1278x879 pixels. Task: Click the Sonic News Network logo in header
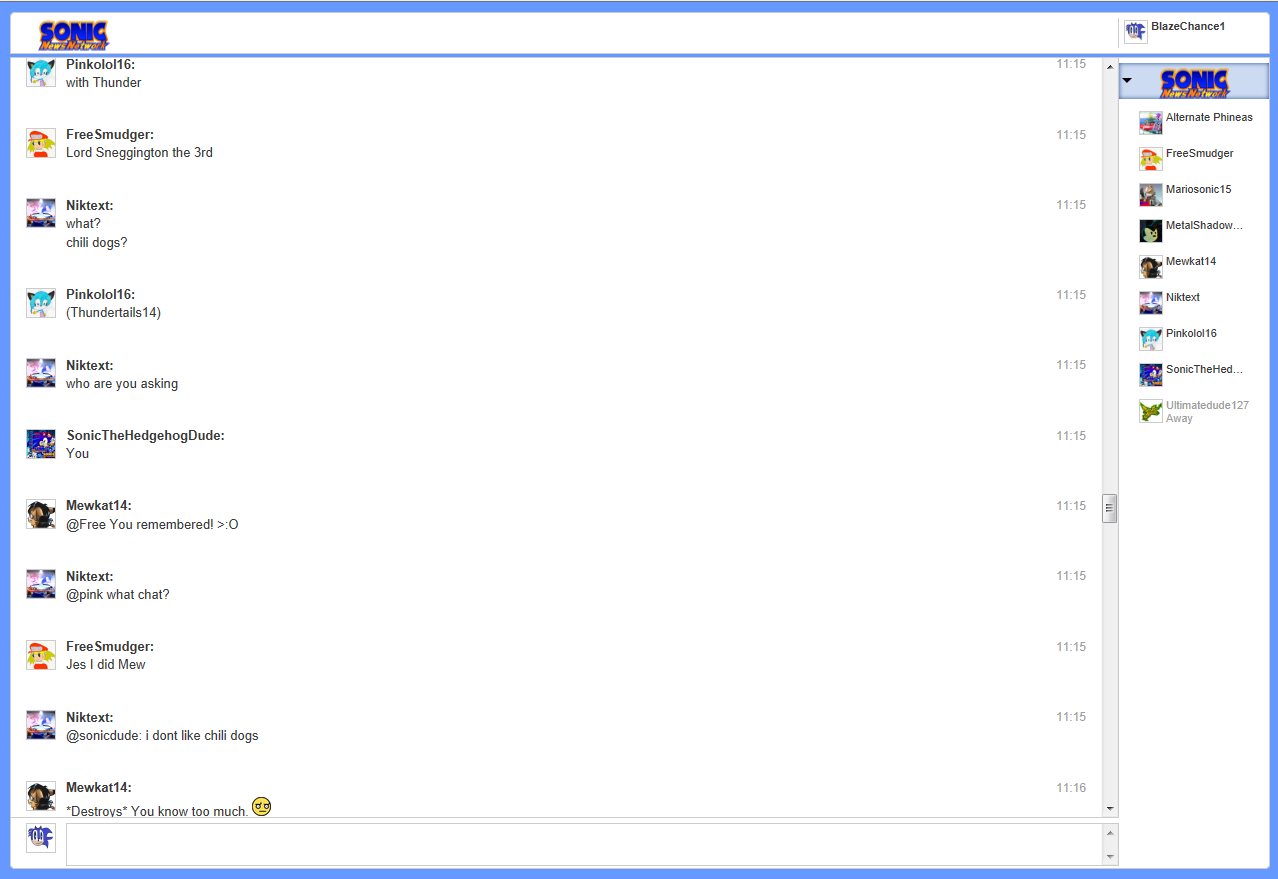[x=73, y=35]
